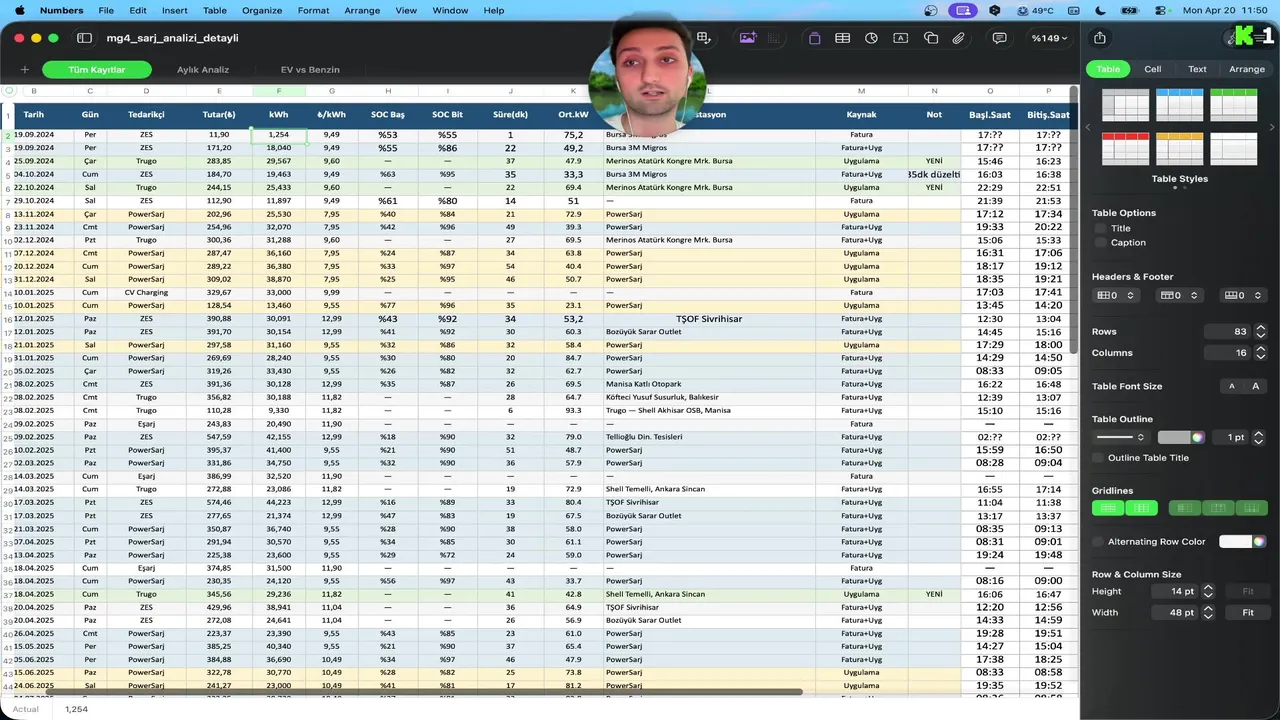Select the Tüm Kayıtlar sheet tab
1280x720 pixels.
pos(97,70)
